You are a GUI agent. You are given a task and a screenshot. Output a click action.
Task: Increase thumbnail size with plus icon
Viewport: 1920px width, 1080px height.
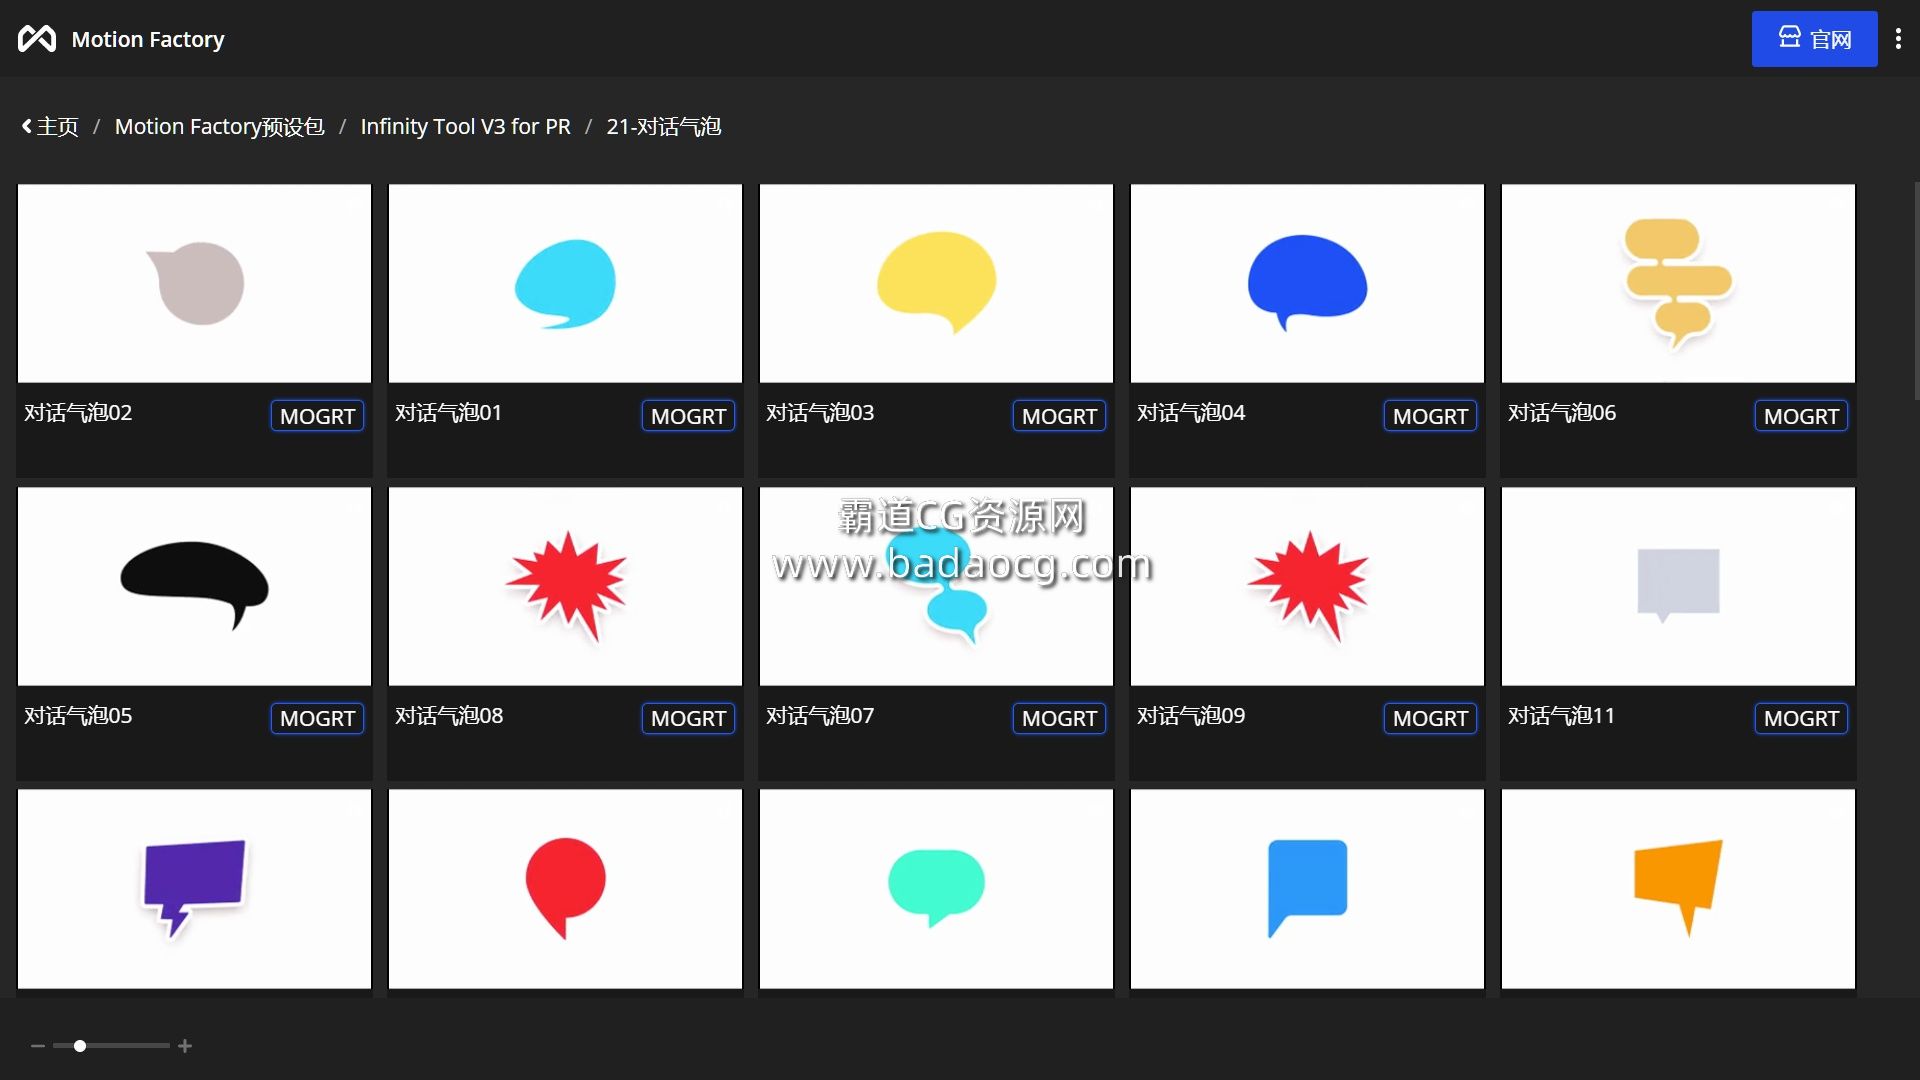[x=185, y=1046]
